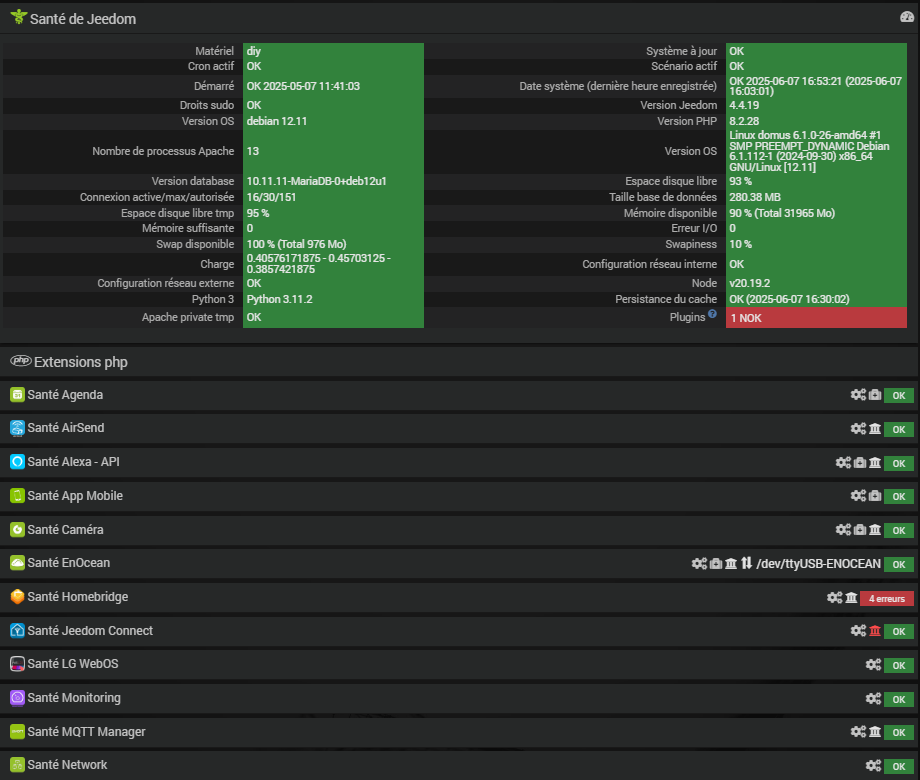920x780 pixels.
Task: Expand the Extensions php section
Action: point(460,362)
